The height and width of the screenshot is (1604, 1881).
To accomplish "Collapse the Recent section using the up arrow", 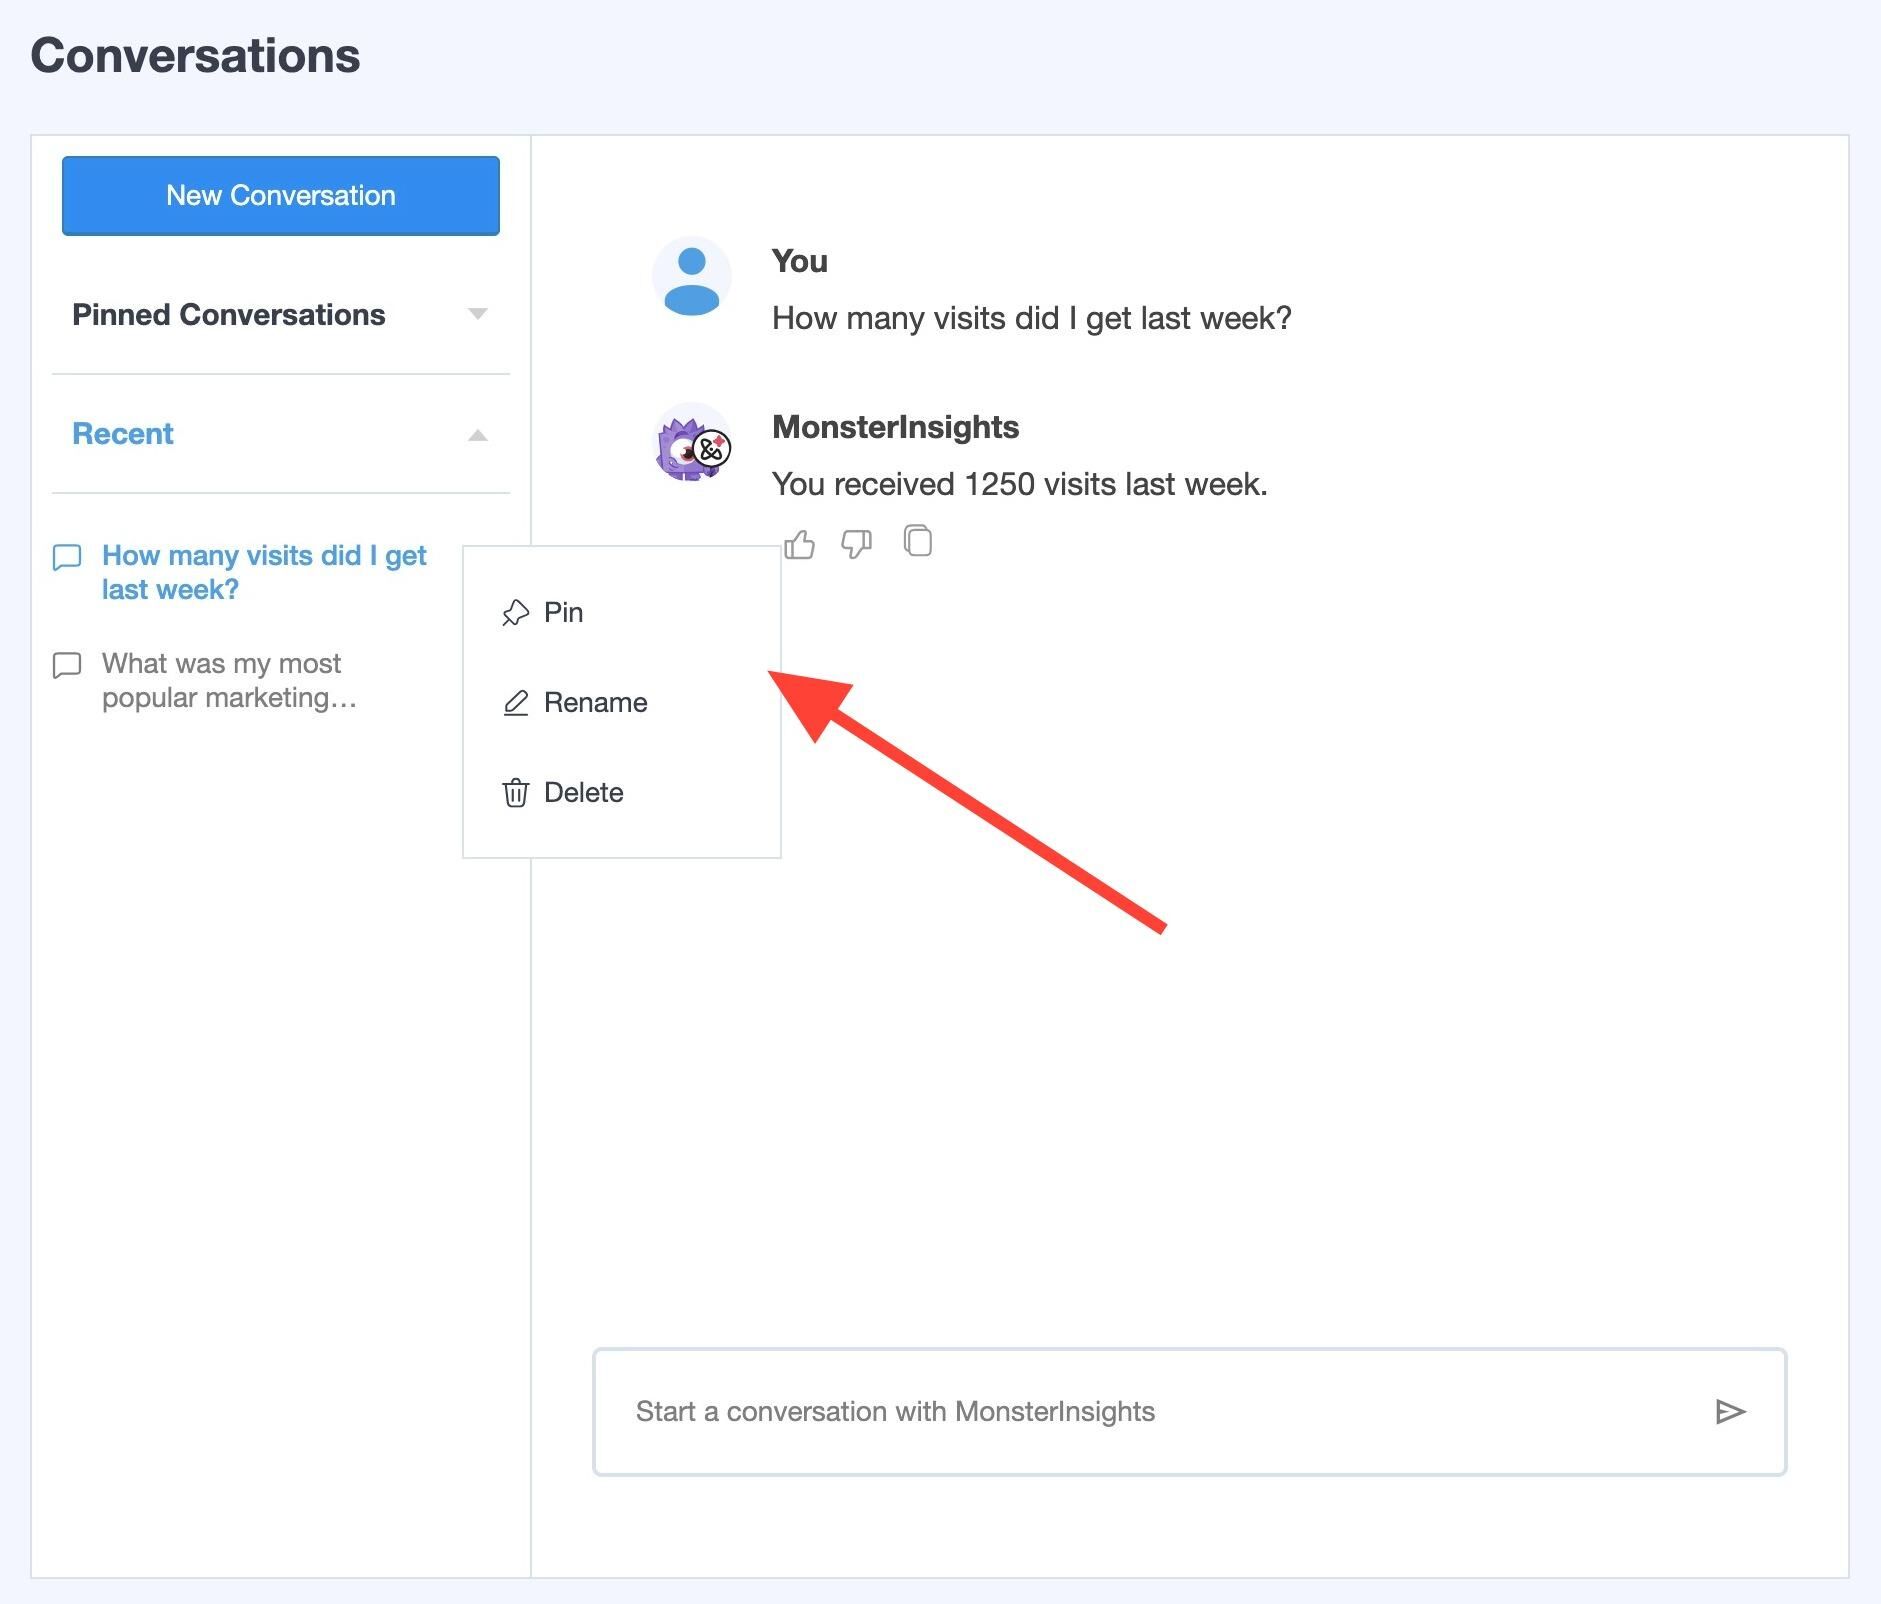I will click(x=478, y=435).
